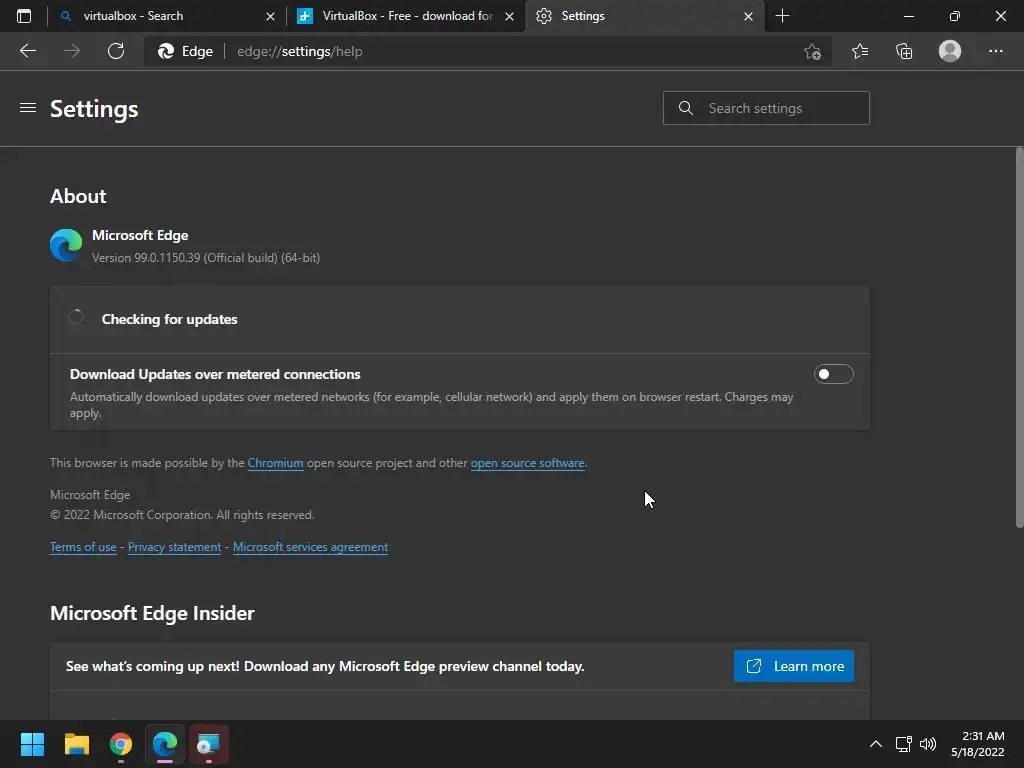Add this page to favorites star icon
Viewport: 1024px width, 768px height.
812,51
